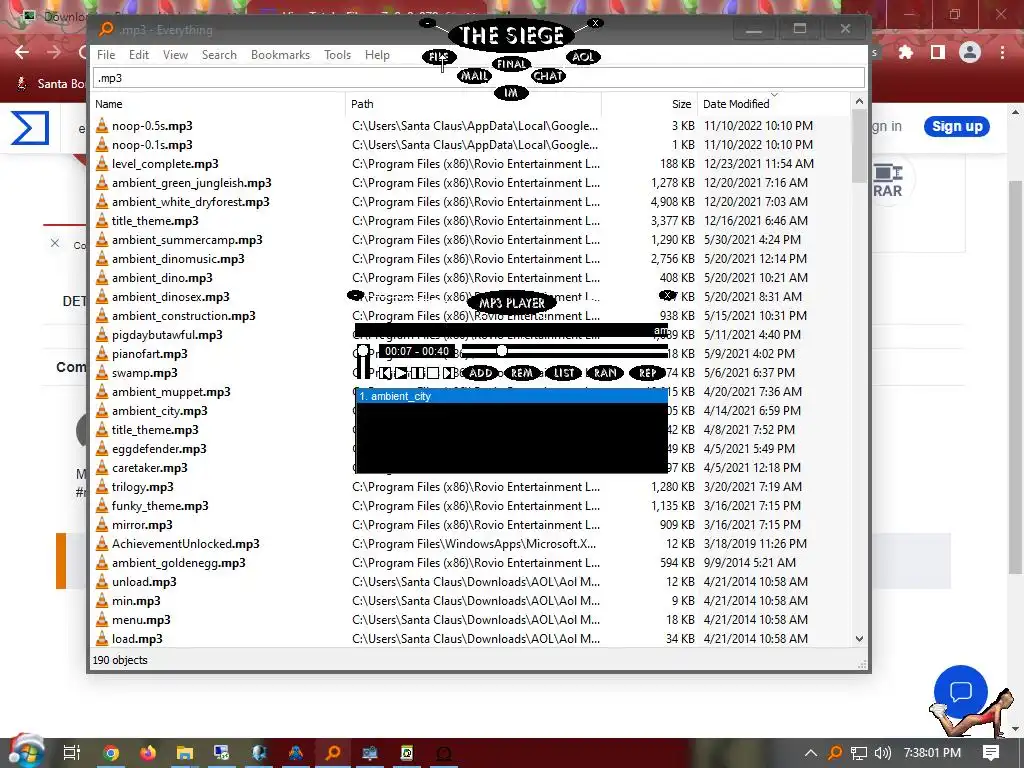The height and width of the screenshot is (768, 1024).
Task: Select playlist entry 1. ambient_city
Action: coord(511,396)
